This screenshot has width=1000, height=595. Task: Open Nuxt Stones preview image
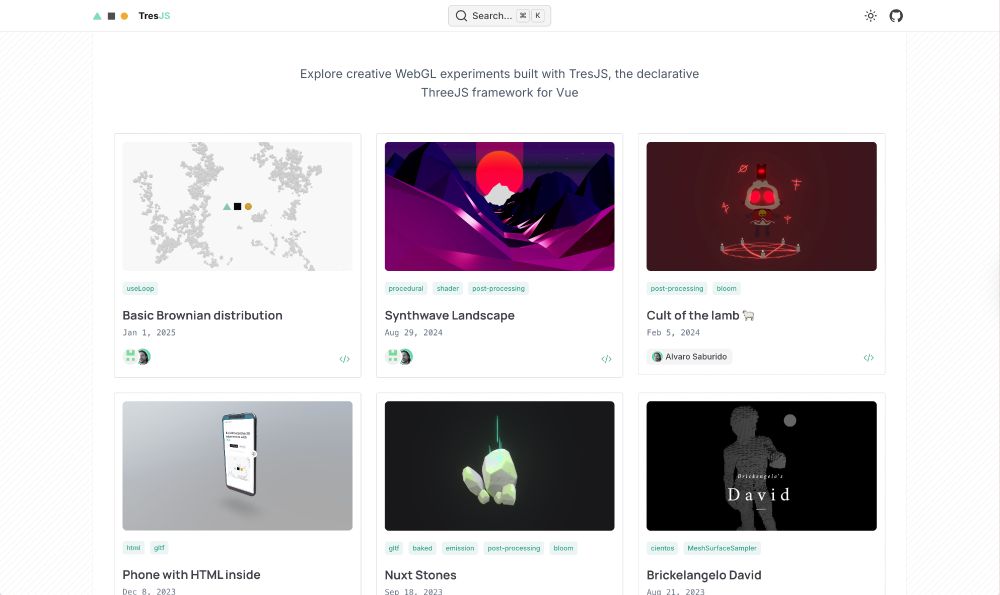[499, 466]
